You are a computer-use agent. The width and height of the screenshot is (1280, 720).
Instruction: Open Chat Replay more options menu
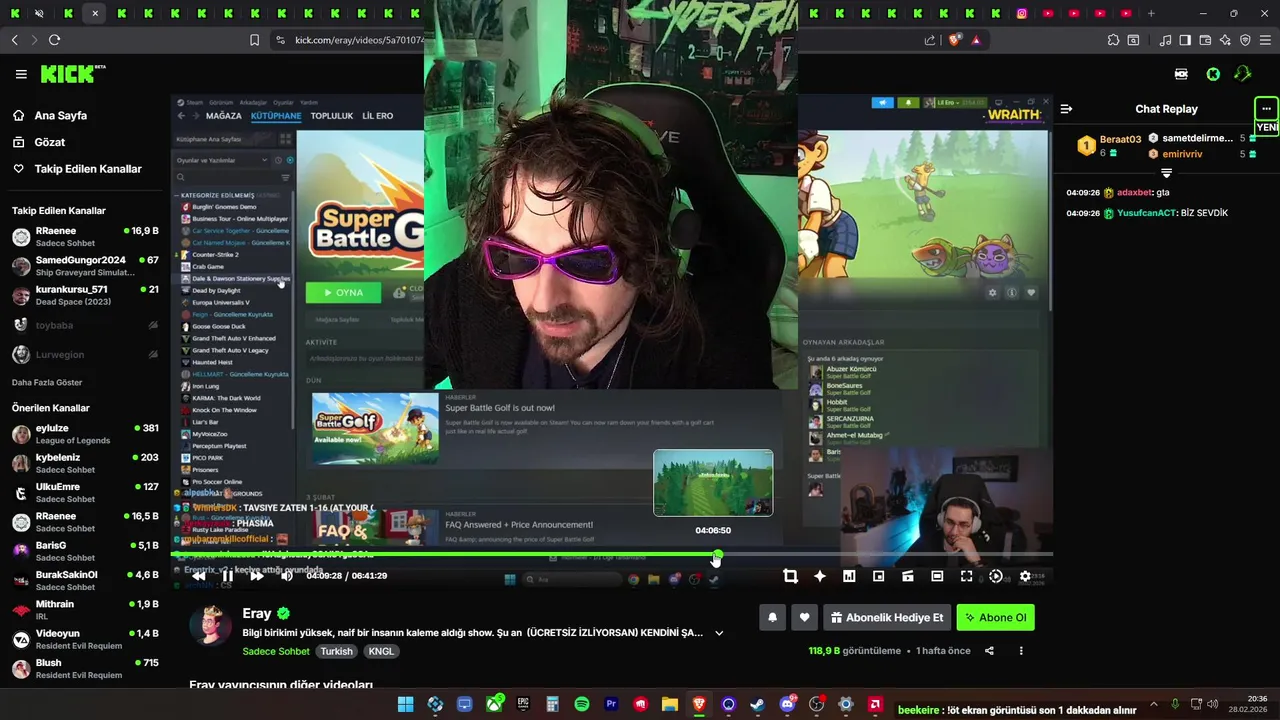click(1267, 108)
